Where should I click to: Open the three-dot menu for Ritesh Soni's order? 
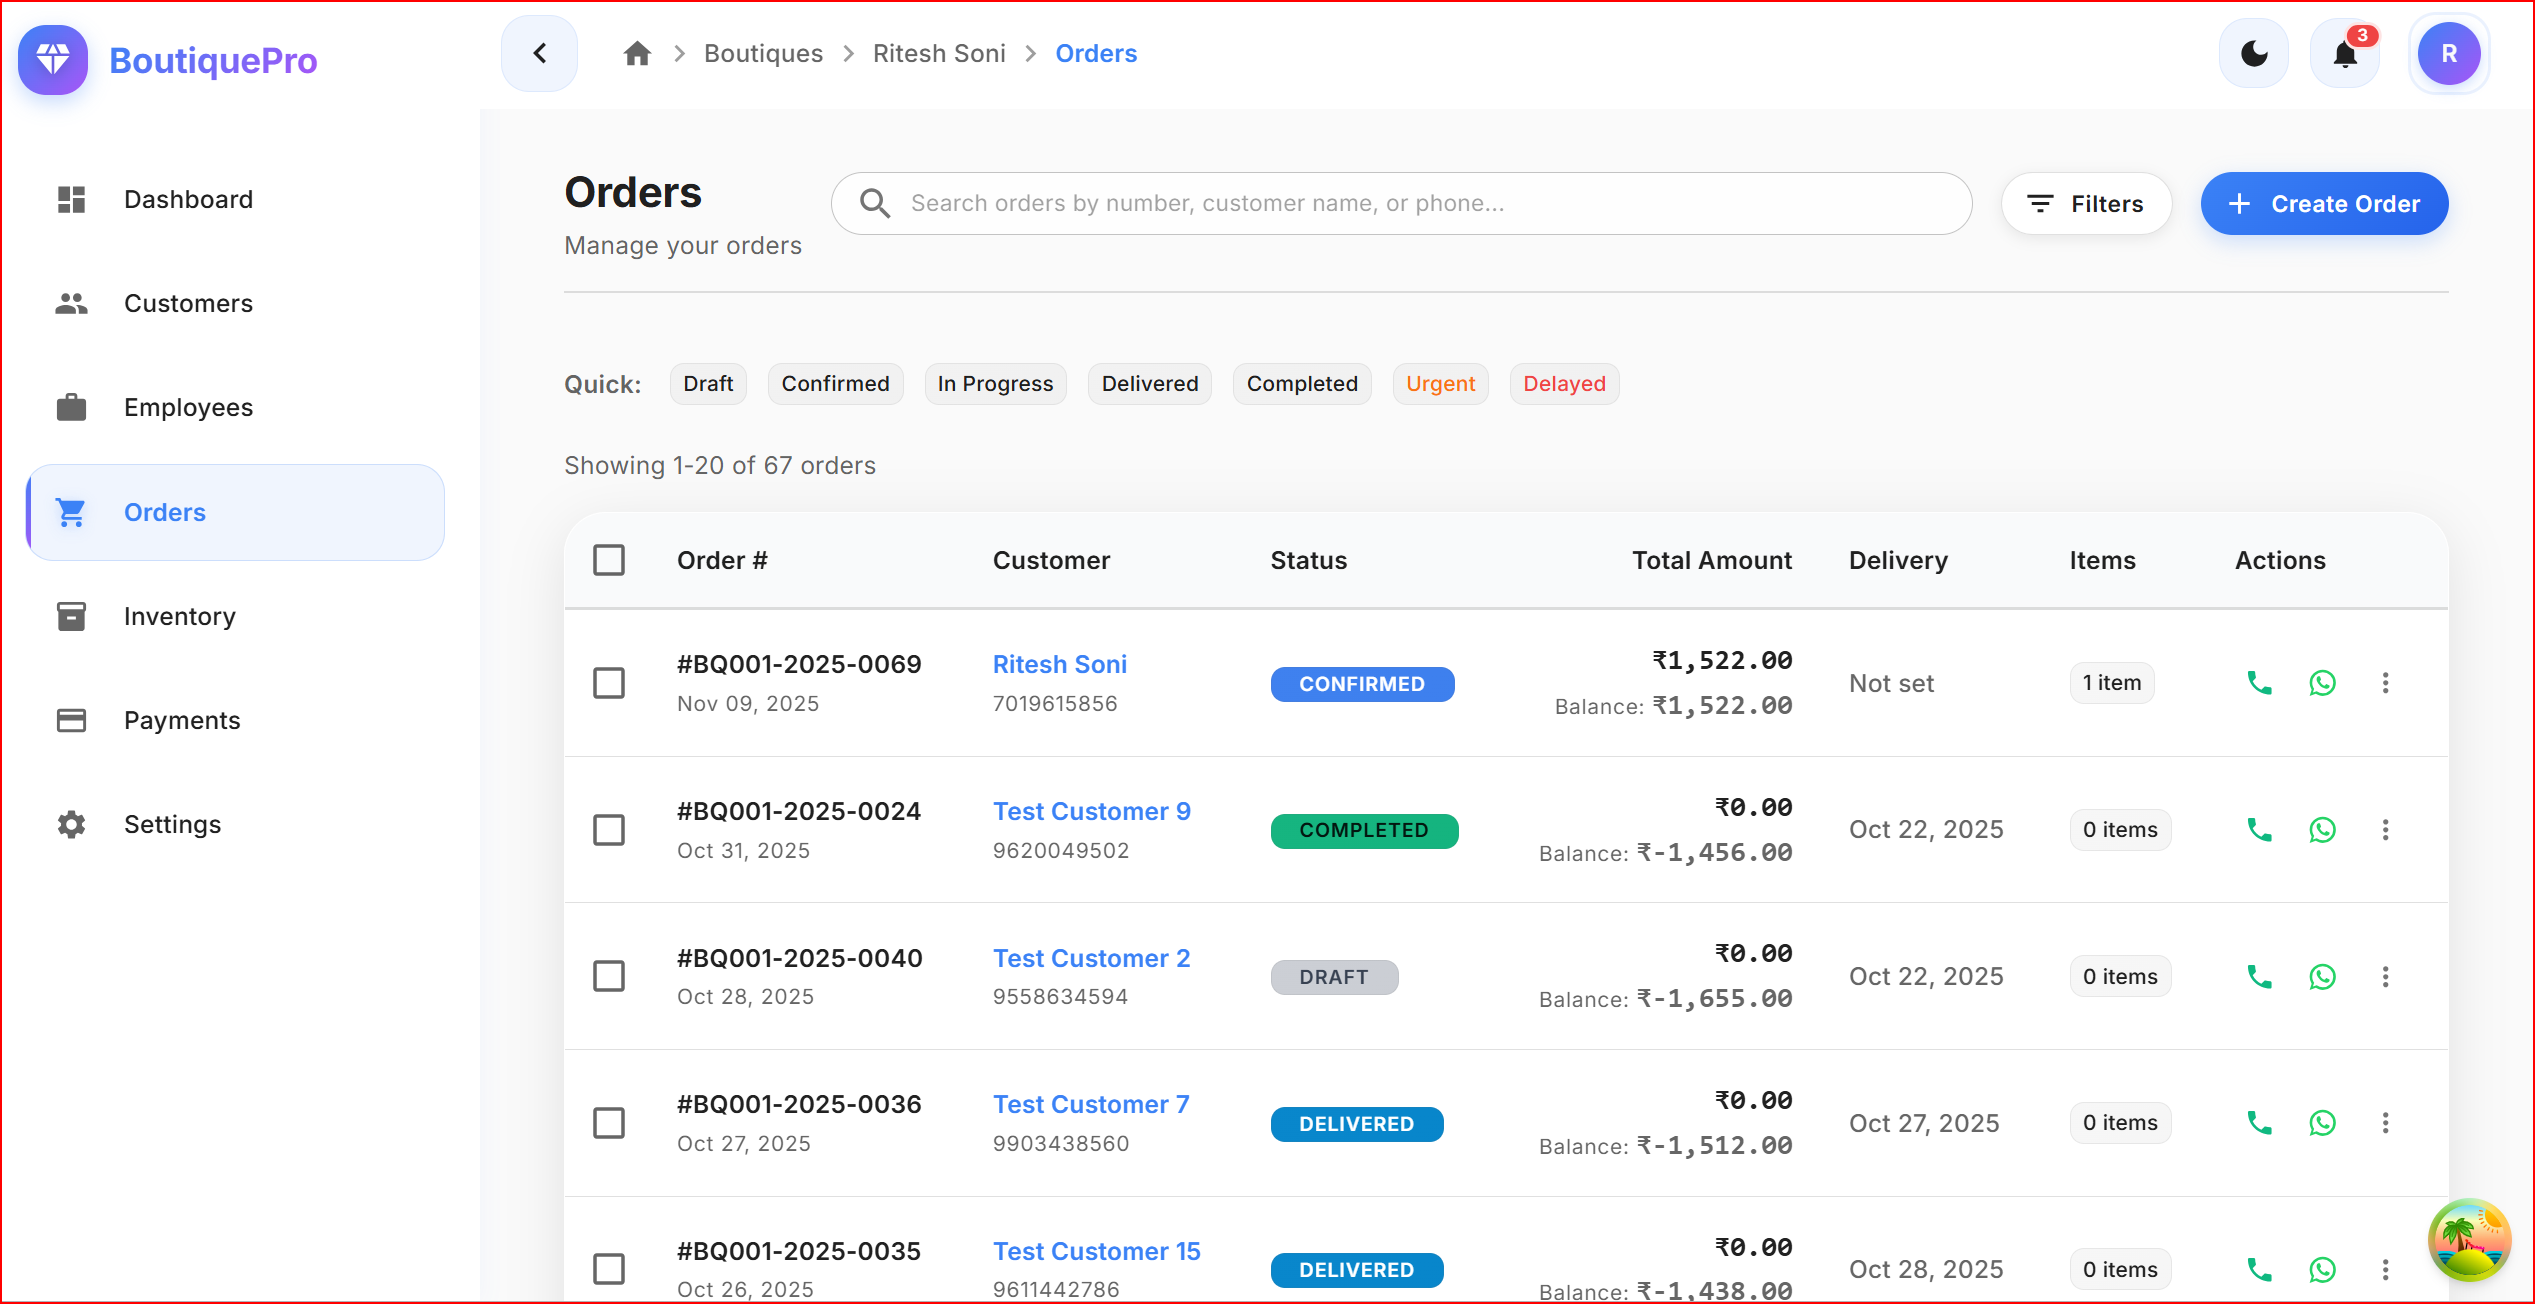2386,683
